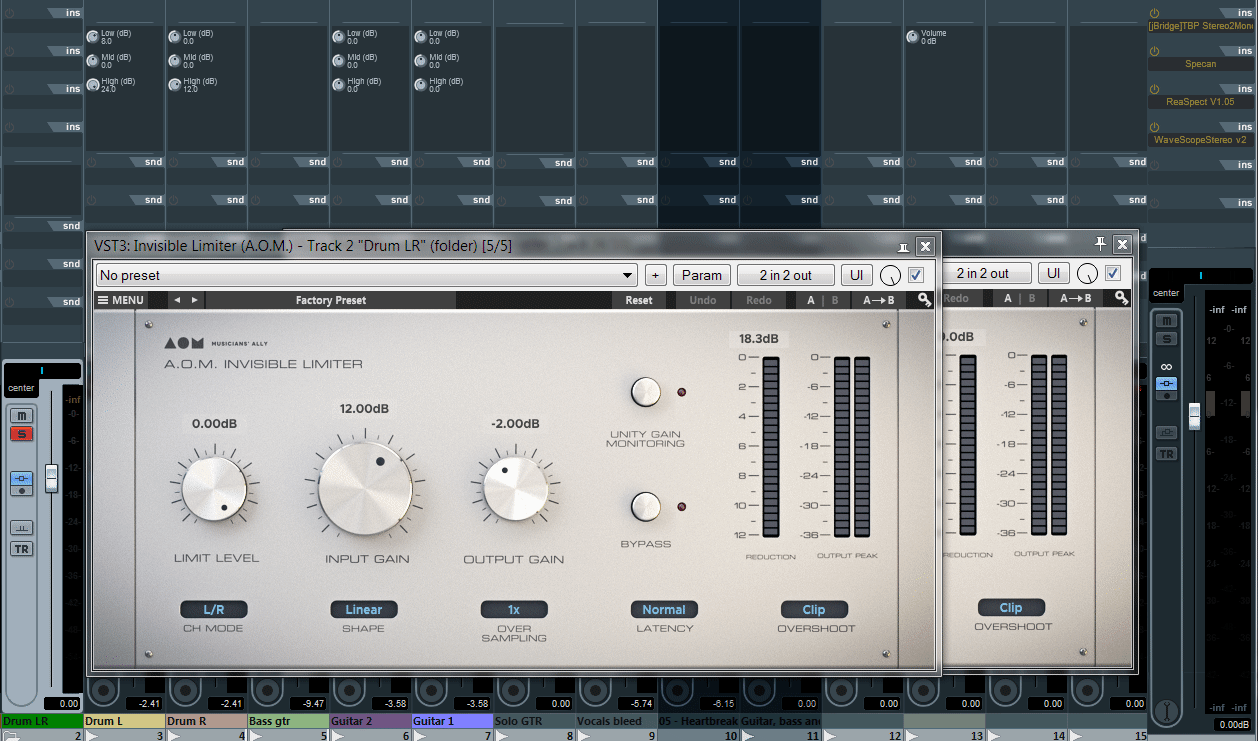The width and height of the screenshot is (1258, 741).
Task: Toggle the enable checkbox in rear plugin window
Action: click(x=1113, y=273)
